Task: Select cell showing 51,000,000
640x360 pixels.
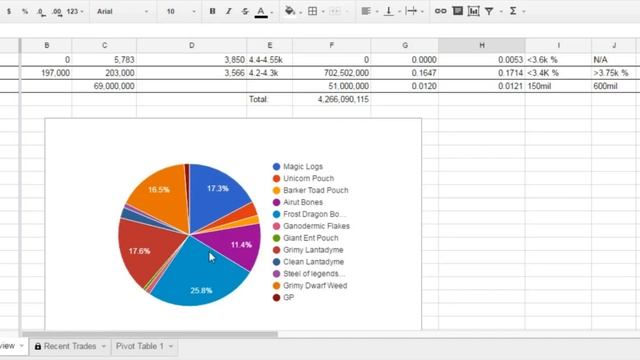Action: [331, 86]
